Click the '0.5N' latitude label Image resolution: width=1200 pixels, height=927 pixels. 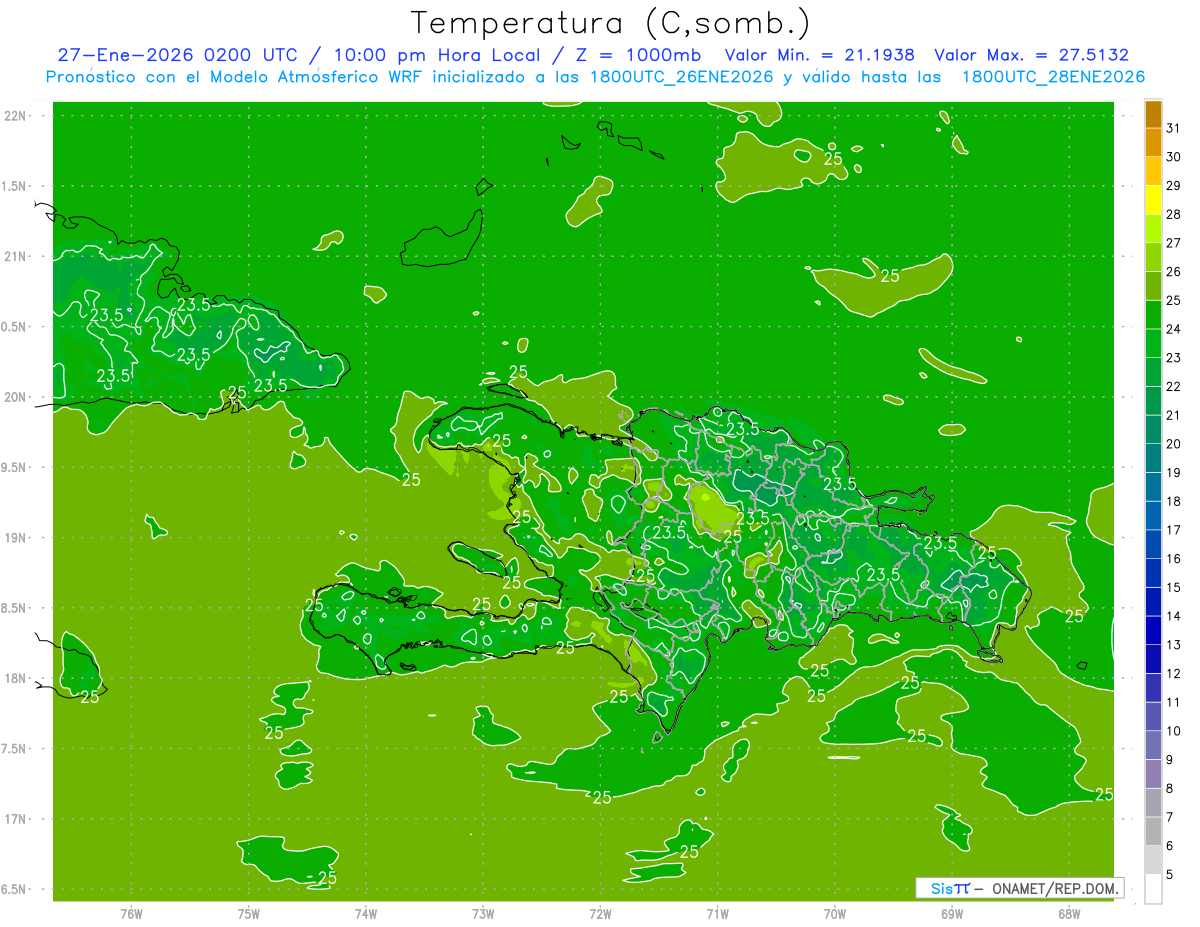(x=15, y=327)
